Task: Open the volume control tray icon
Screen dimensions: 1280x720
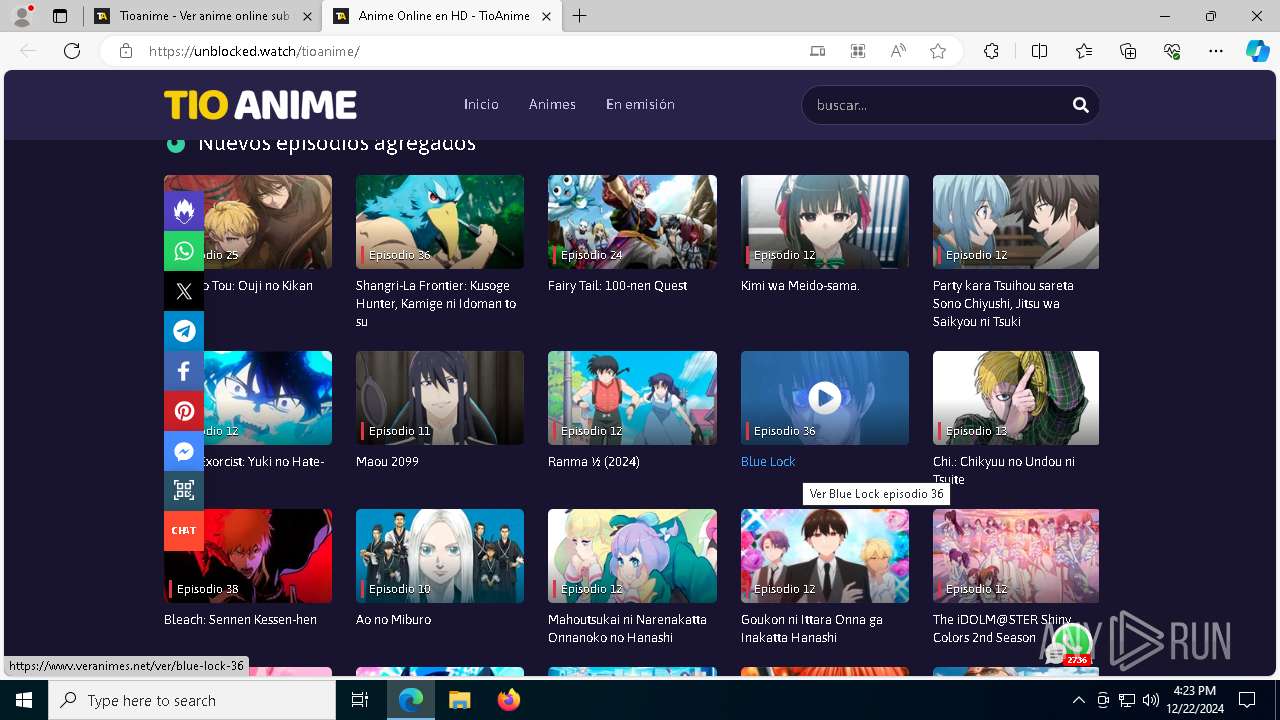Action: [1150, 700]
